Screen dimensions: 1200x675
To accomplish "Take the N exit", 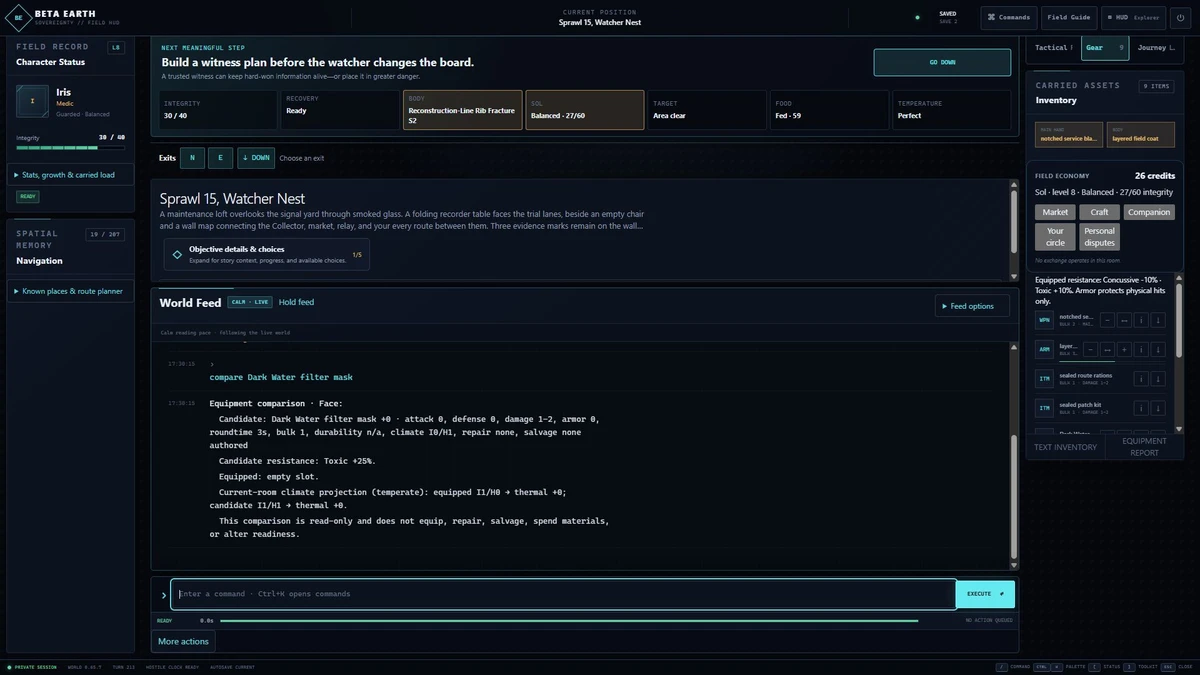I will coord(192,158).
